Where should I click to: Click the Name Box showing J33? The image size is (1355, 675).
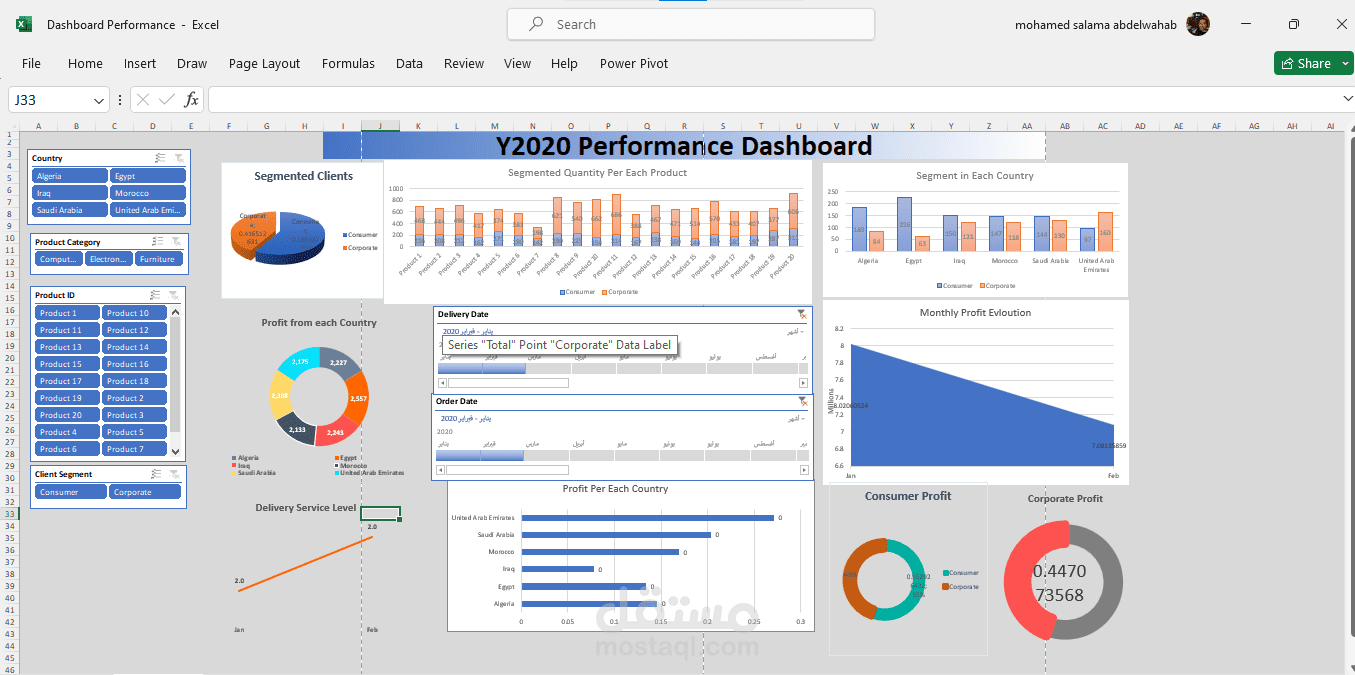[x=50, y=100]
